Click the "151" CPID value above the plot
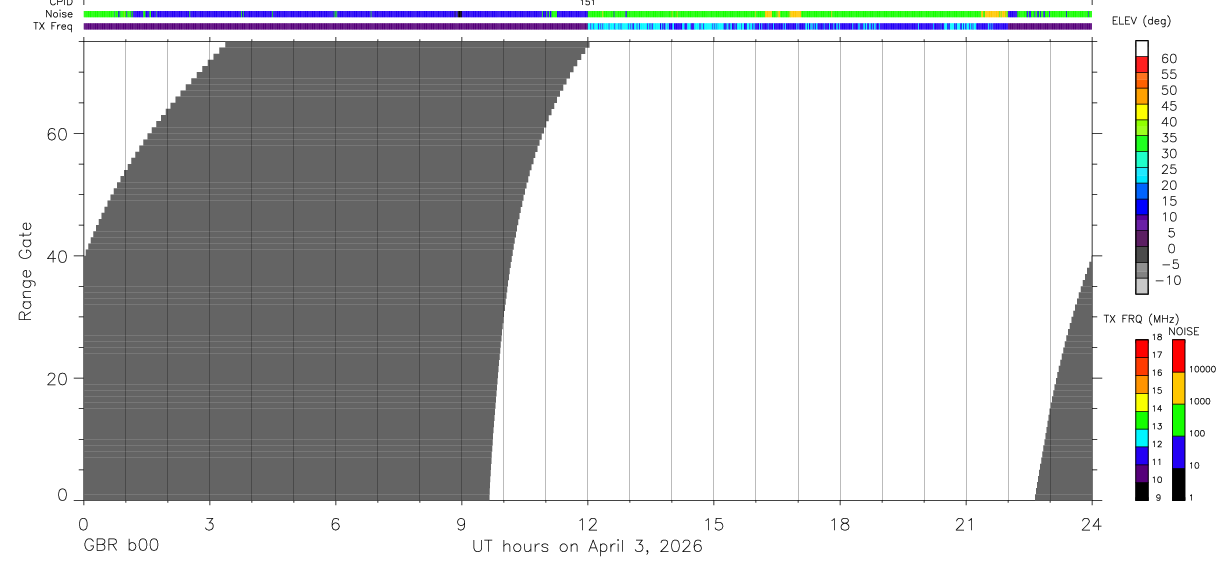This screenshot has height=567, width=1228. pyautogui.click(x=588, y=3)
